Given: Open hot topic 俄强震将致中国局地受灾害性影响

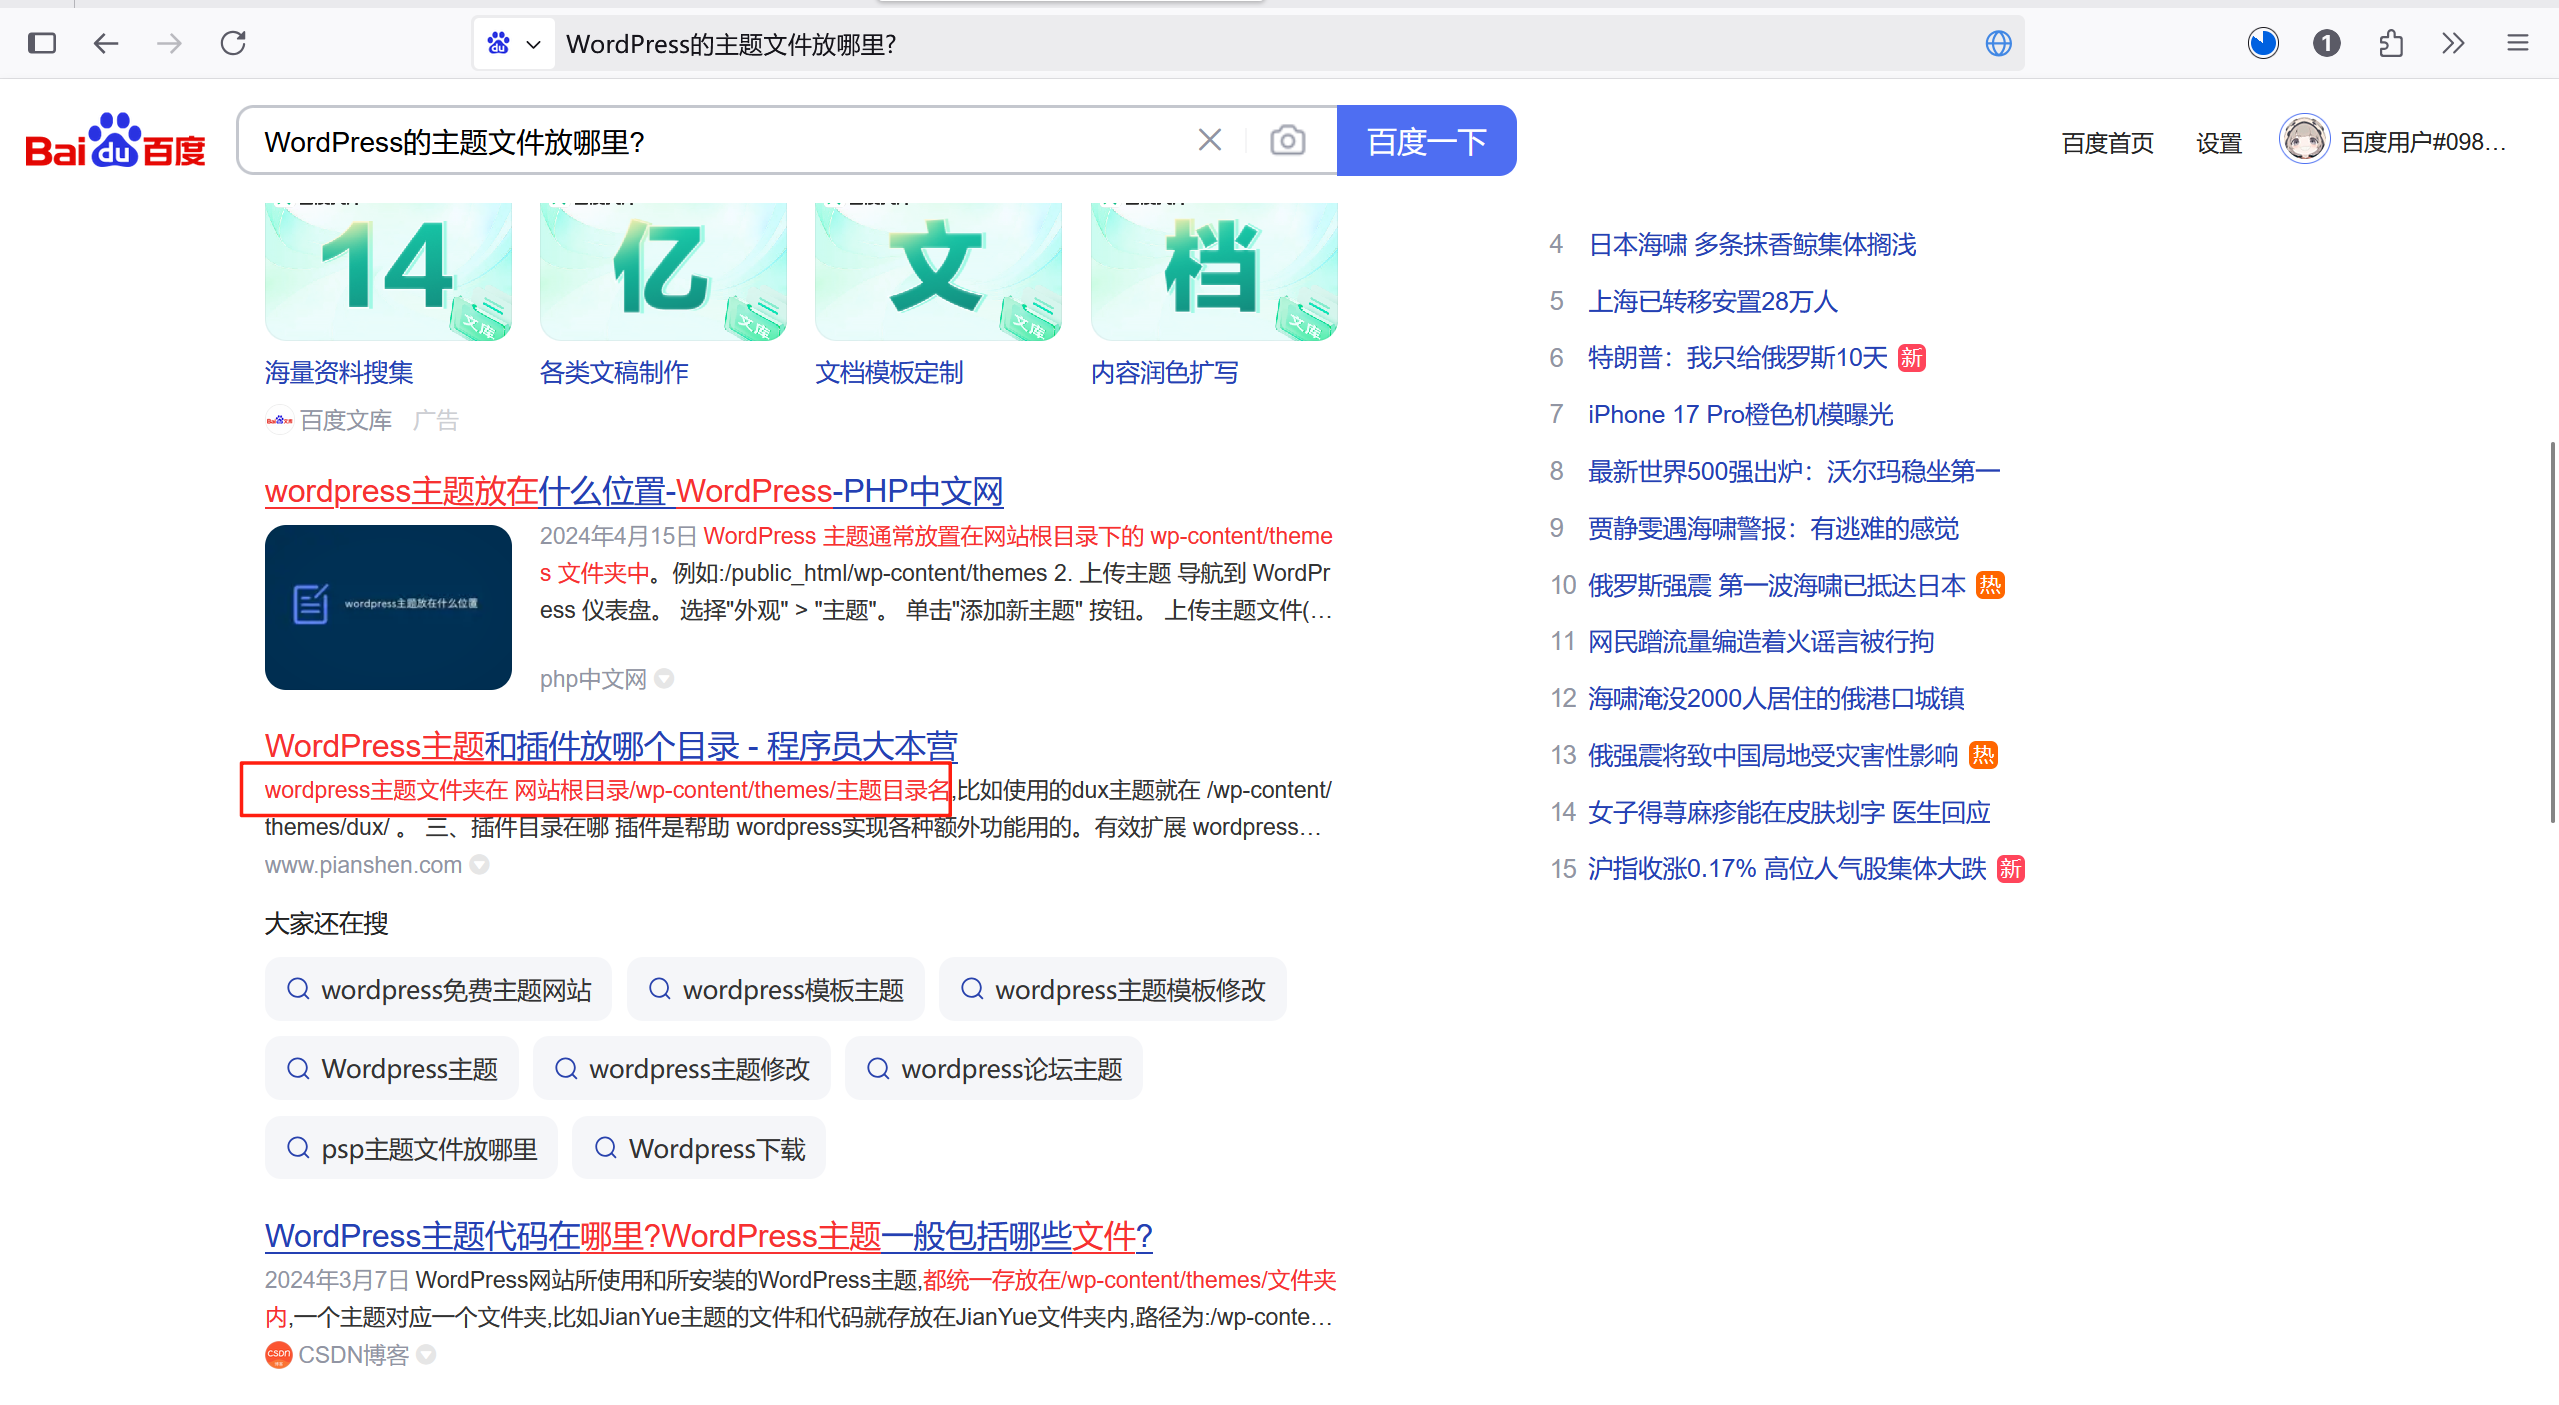Looking at the screenshot, I should tap(1773, 756).
